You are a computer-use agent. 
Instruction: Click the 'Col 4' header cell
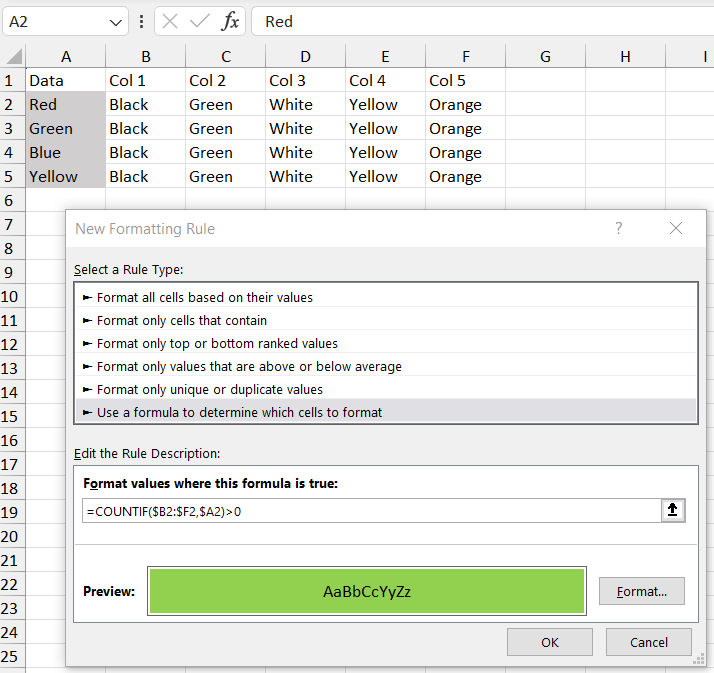(x=386, y=81)
